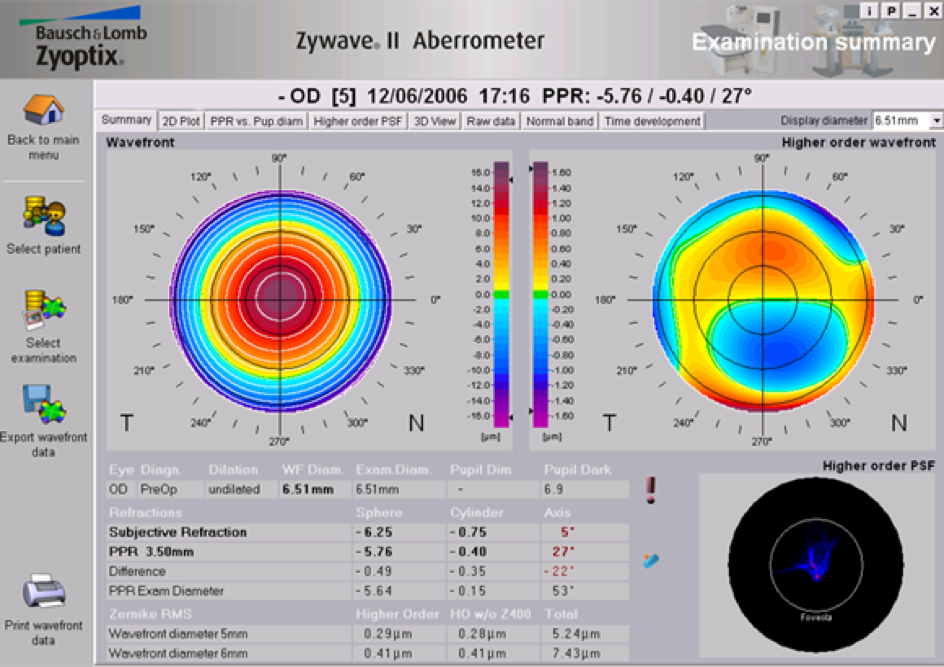The width and height of the screenshot is (944, 667).
Task: Click the 6mm Total RMS value 7.43µm
Action: tap(576, 653)
